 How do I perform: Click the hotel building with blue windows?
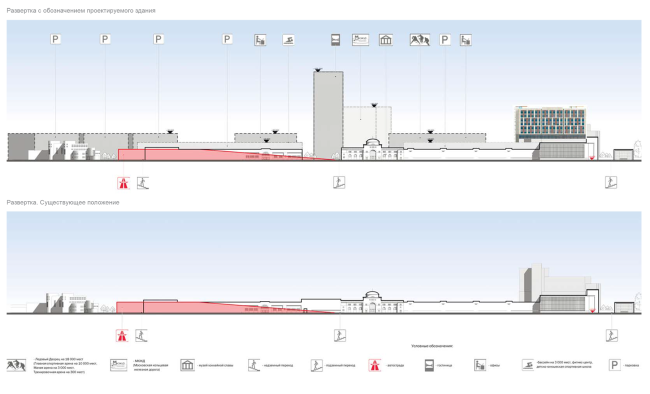coord(551,124)
